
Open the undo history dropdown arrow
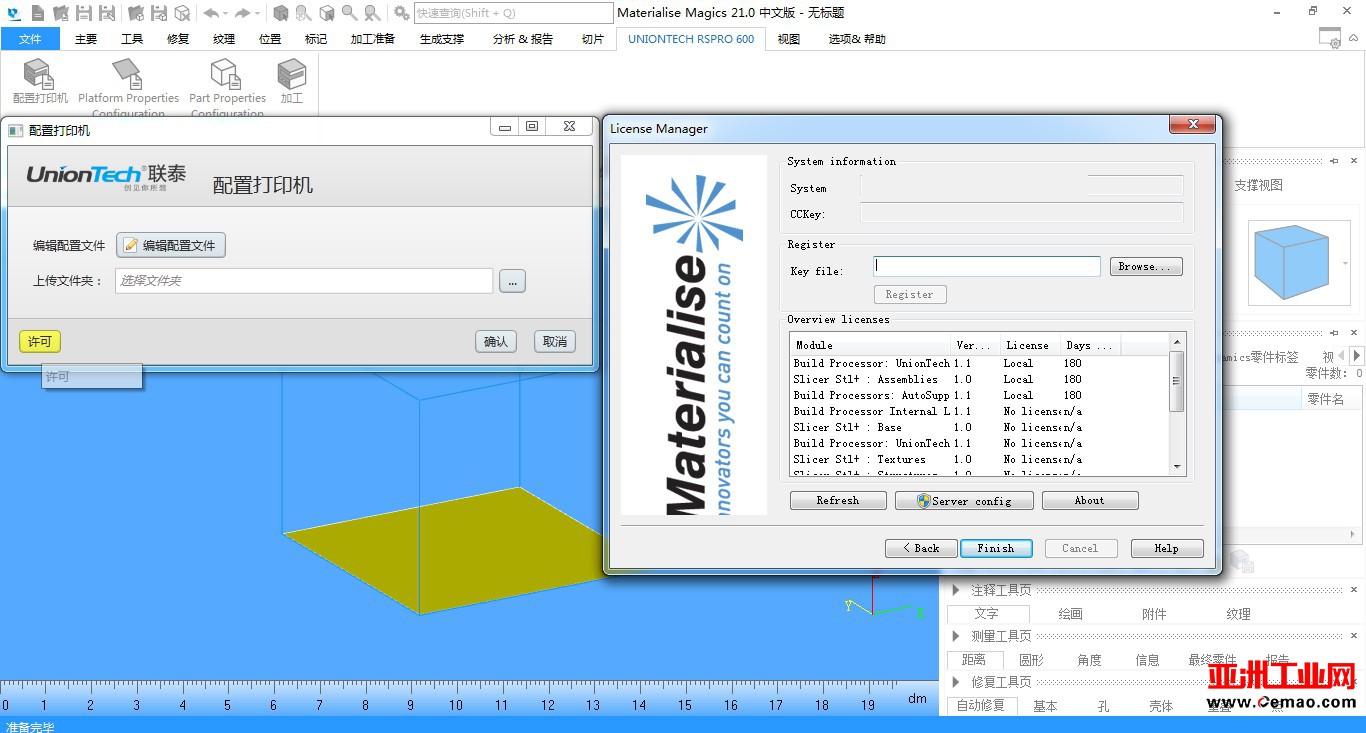click(x=225, y=14)
